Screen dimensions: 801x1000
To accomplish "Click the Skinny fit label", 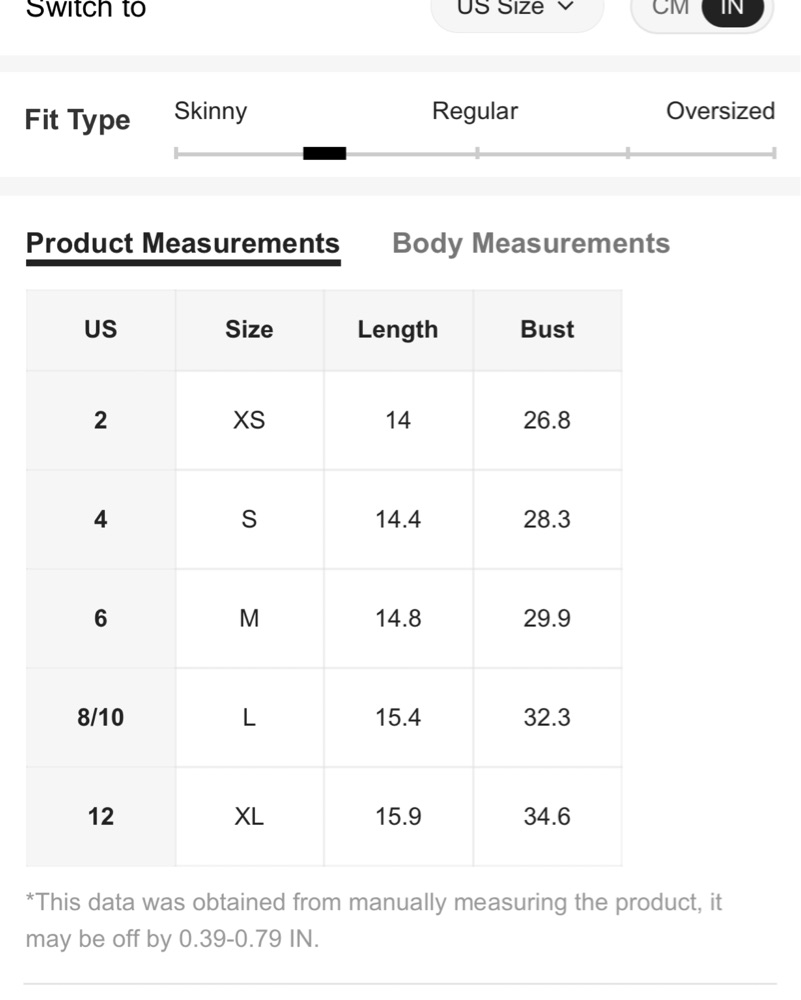I will (210, 111).
